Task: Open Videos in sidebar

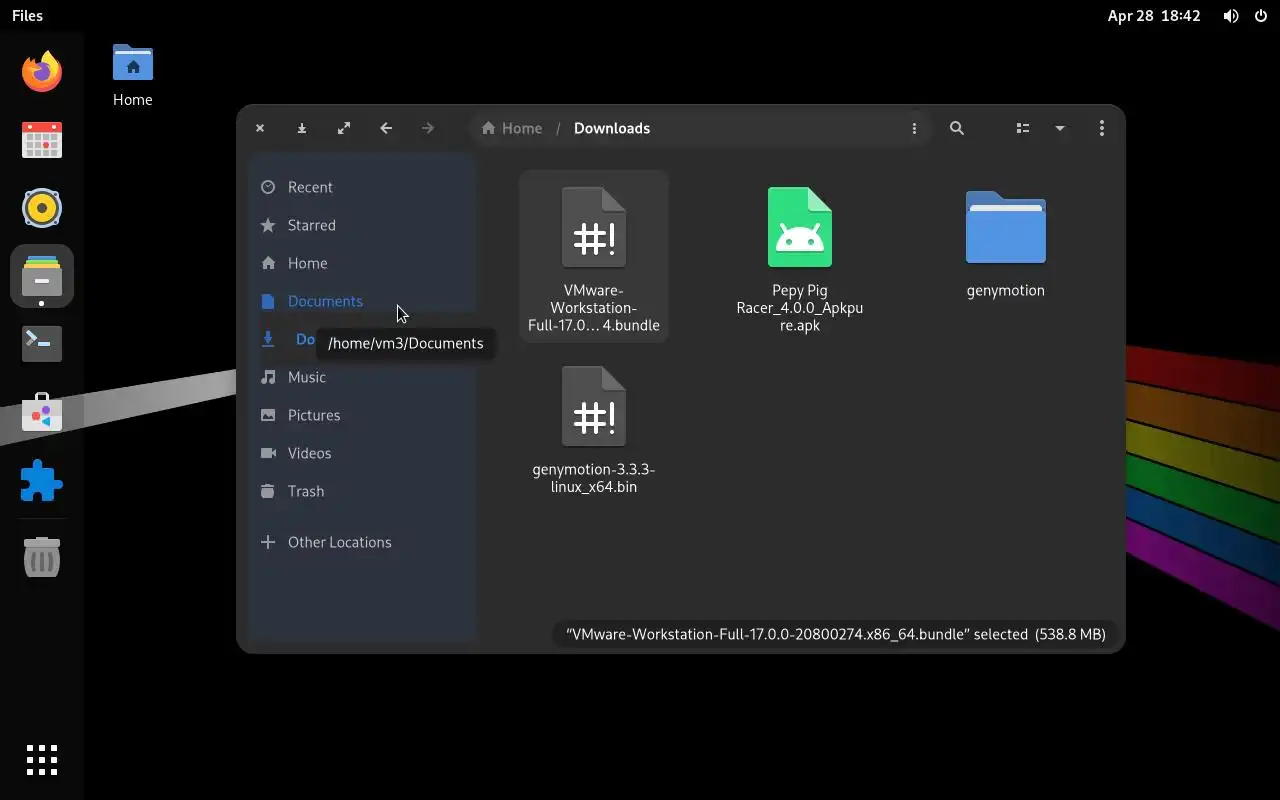Action: [x=362, y=453]
